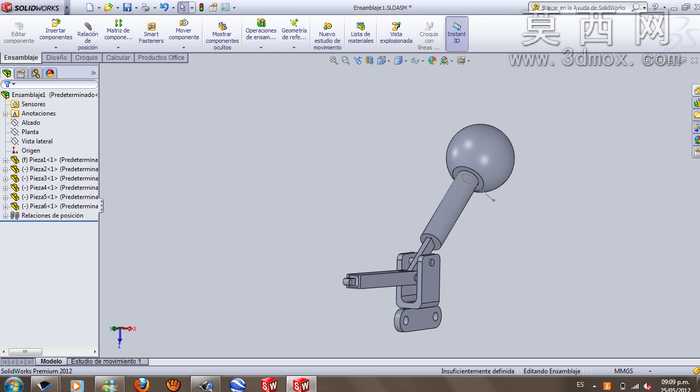The image size is (700, 392).
Task: Zoom to fit using first magnifier icon
Action: (333, 60)
